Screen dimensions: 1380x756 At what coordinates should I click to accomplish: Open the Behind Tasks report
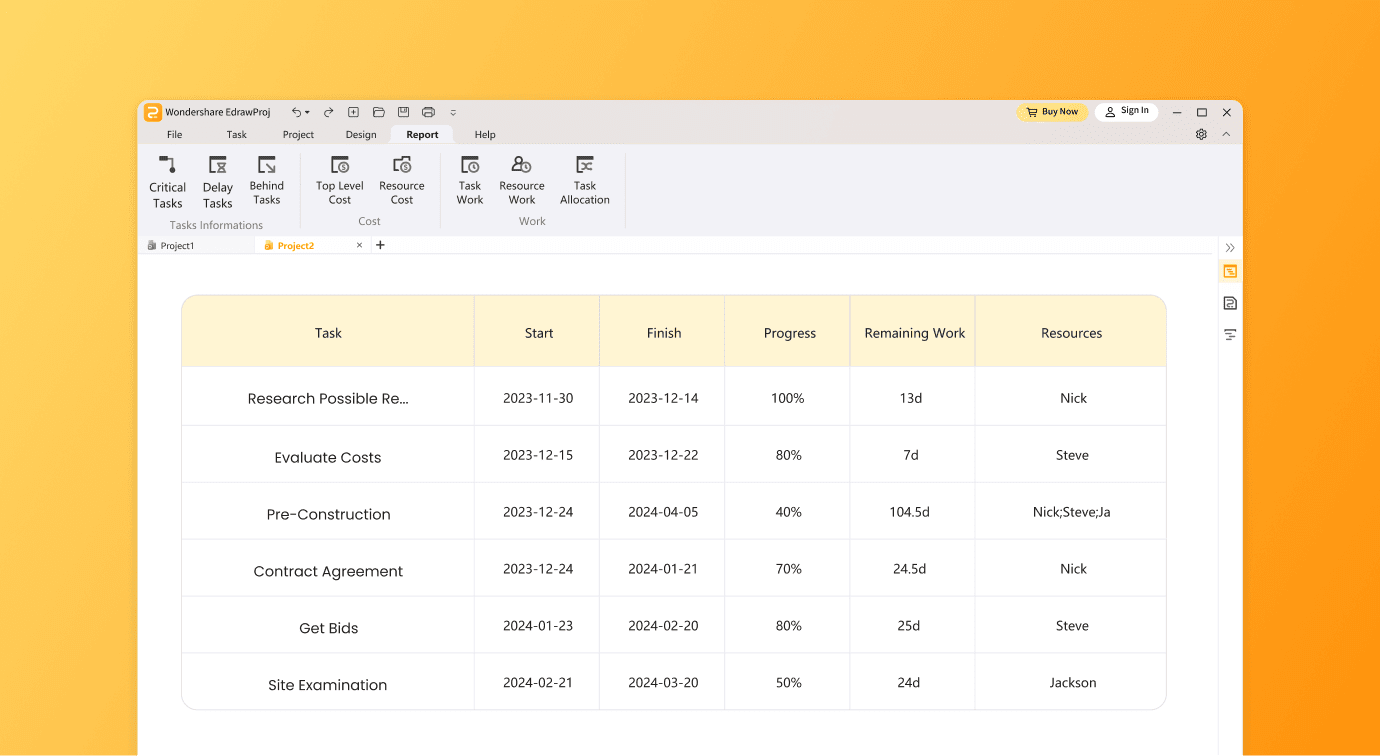[x=267, y=180]
